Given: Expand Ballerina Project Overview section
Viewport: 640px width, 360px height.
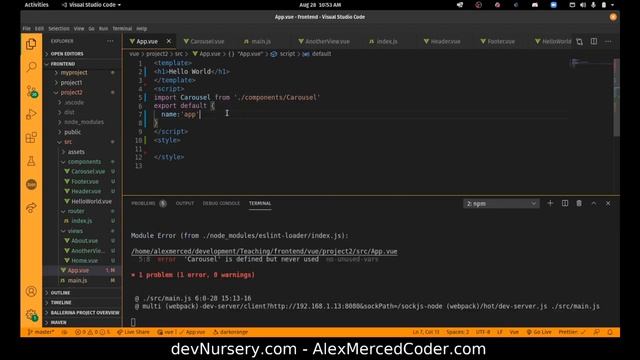Looking at the screenshot, I should [82, 313].
